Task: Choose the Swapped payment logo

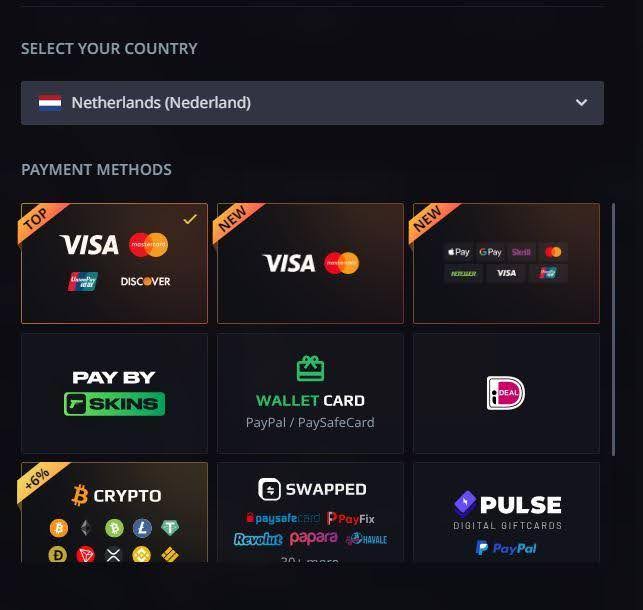Action: click(x=312, y=489)
